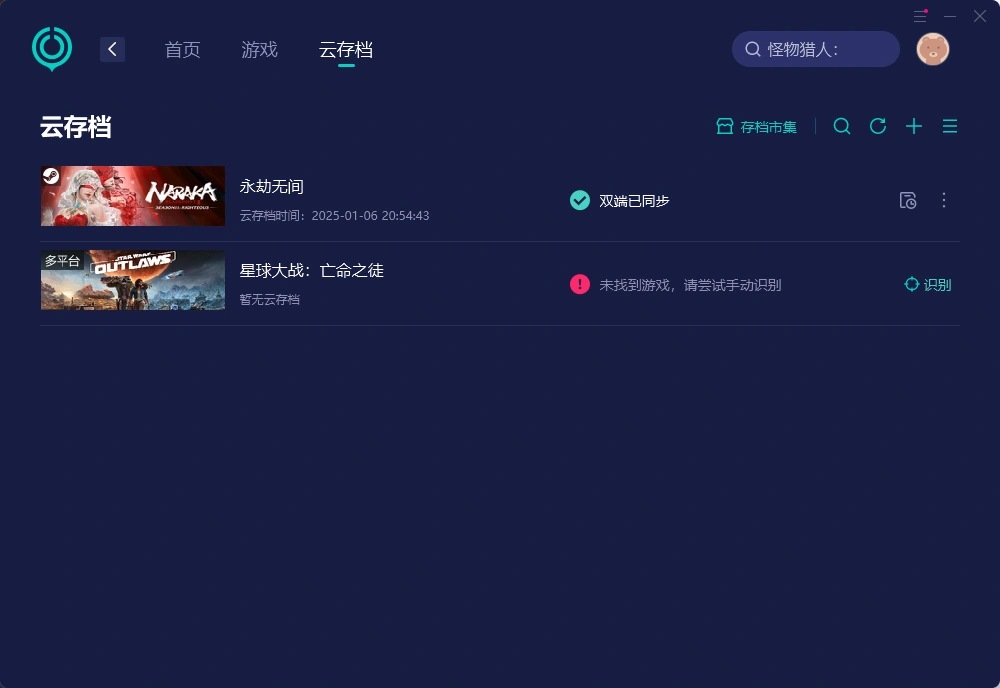Expand the more options menu for 永劫无间
Screen dimensions: 1000x688
point(944,200)
